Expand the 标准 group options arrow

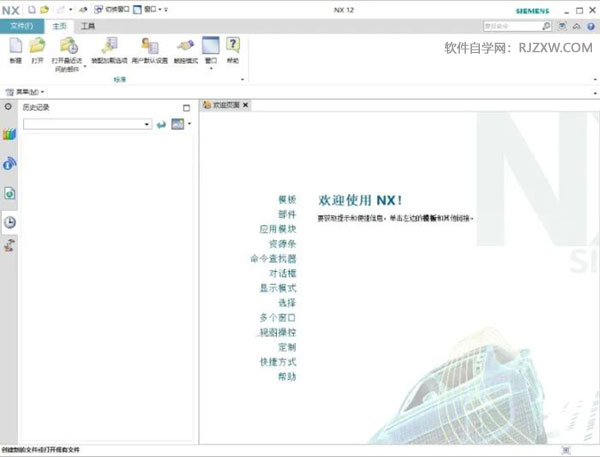coord(242,80)
